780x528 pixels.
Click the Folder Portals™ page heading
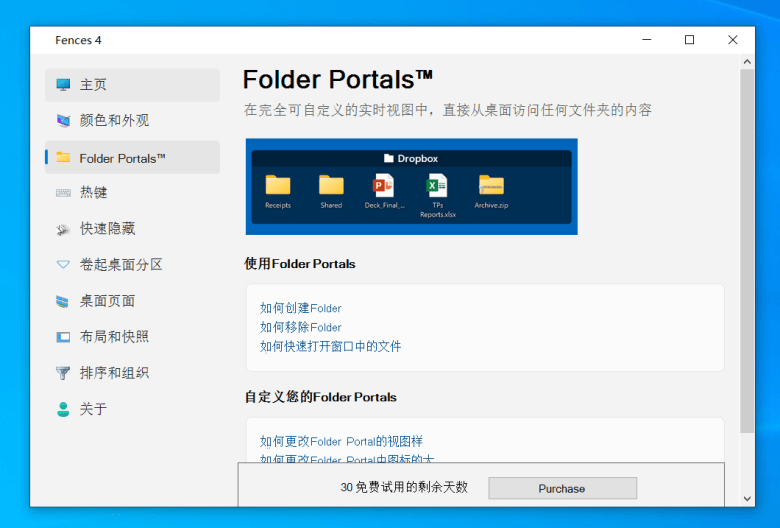(338, 80)
